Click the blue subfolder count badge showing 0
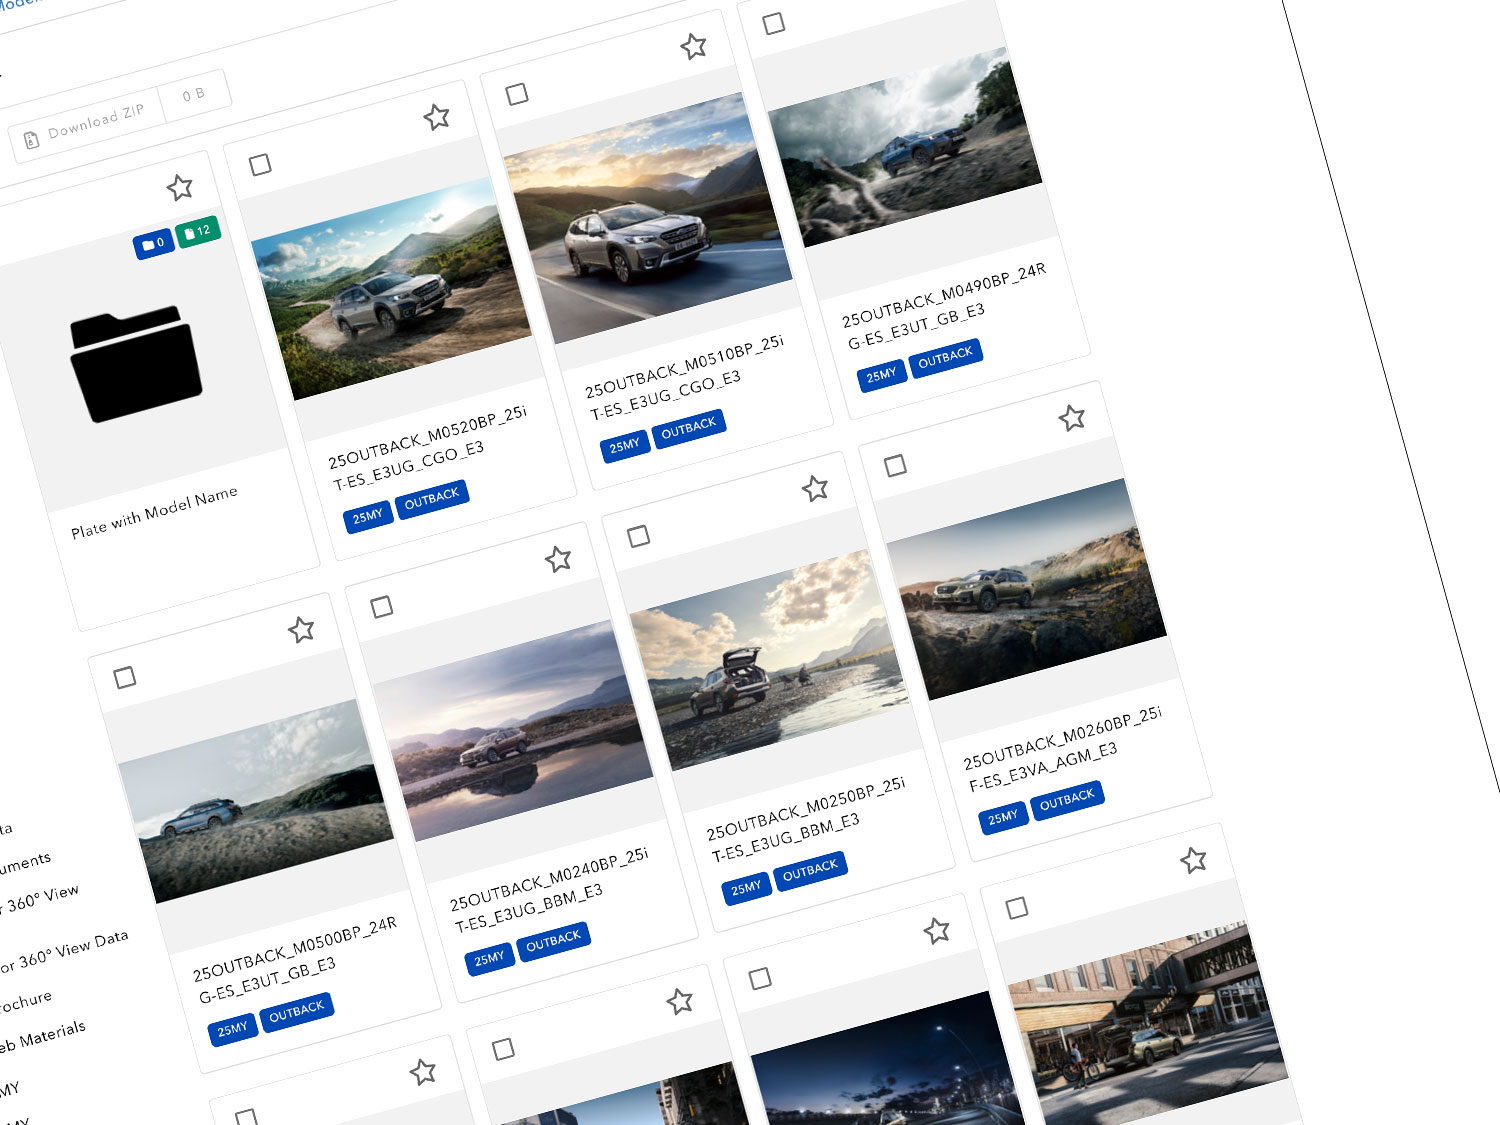The image size is (1500, 1125). (154, 243)
